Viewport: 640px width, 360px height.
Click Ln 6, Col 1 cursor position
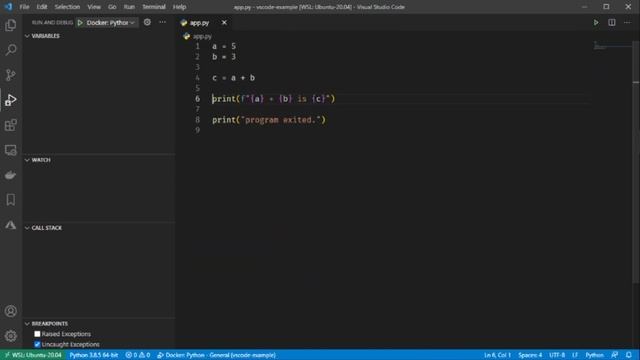(x=498, y=355)
